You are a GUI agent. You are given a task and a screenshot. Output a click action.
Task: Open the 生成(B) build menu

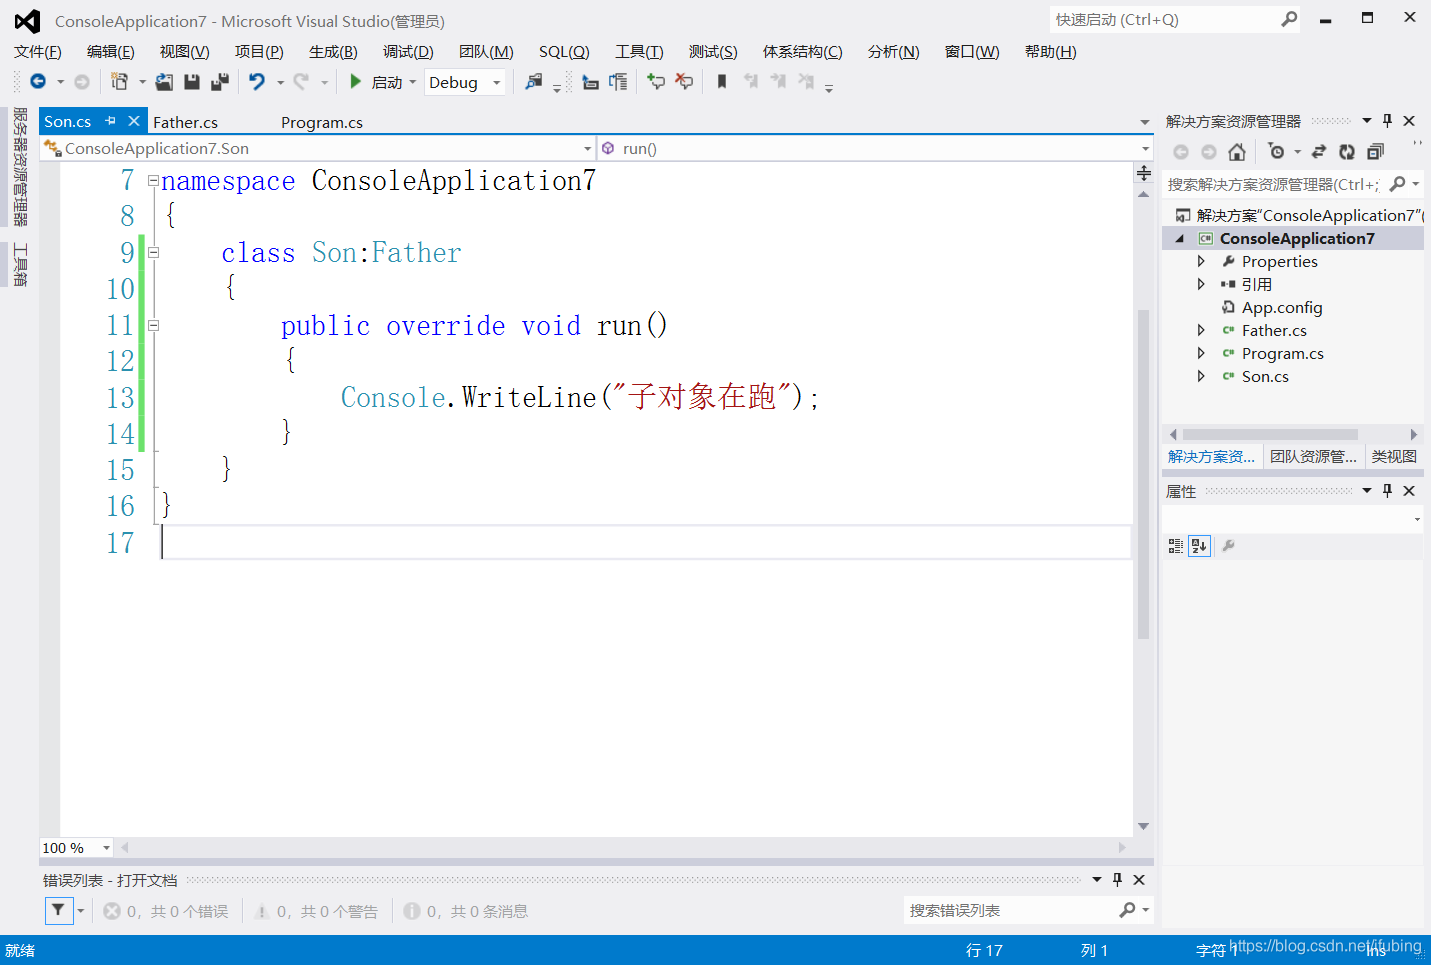pyautogui.click(x=333, y=52)
